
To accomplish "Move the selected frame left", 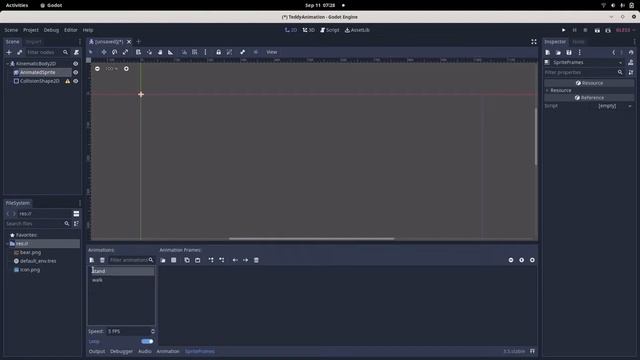I will click(x=235, y=260).
